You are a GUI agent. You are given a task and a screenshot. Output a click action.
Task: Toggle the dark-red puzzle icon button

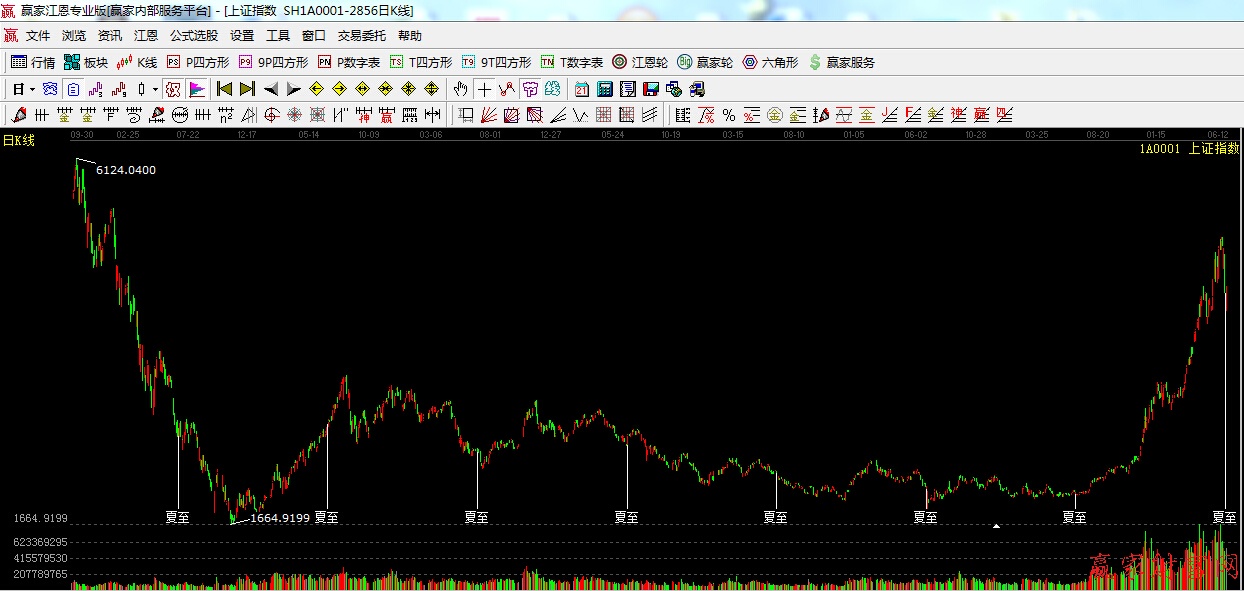173,89
